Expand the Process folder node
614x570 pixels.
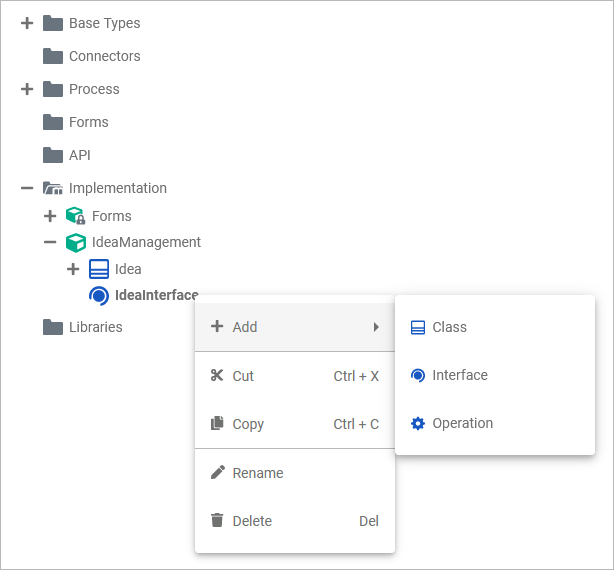click(x=27, y=89)
